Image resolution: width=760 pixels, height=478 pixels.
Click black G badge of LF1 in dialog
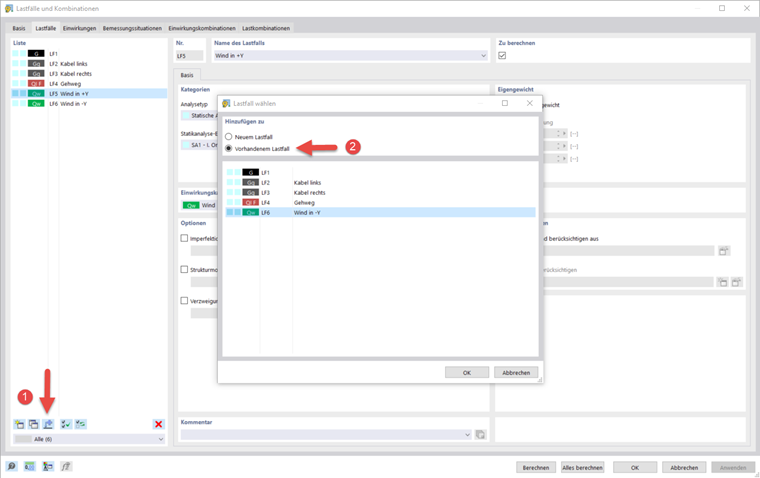[x=251, y=172]
